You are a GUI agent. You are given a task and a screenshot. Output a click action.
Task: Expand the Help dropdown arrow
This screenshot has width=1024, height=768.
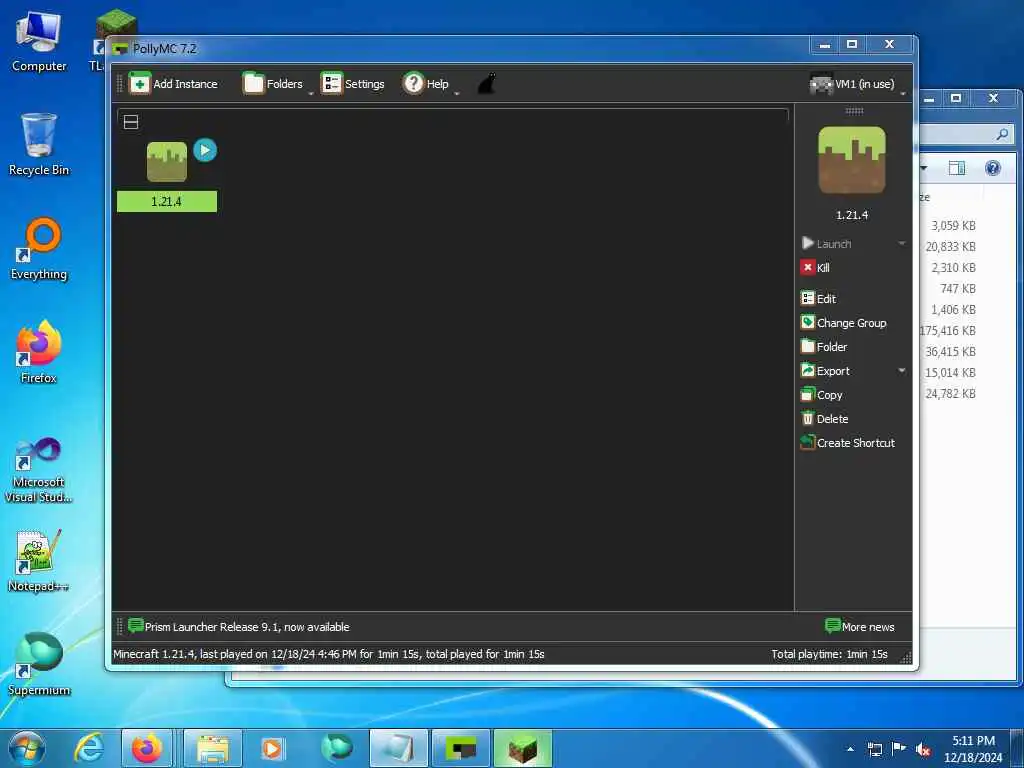click(456, 92)
